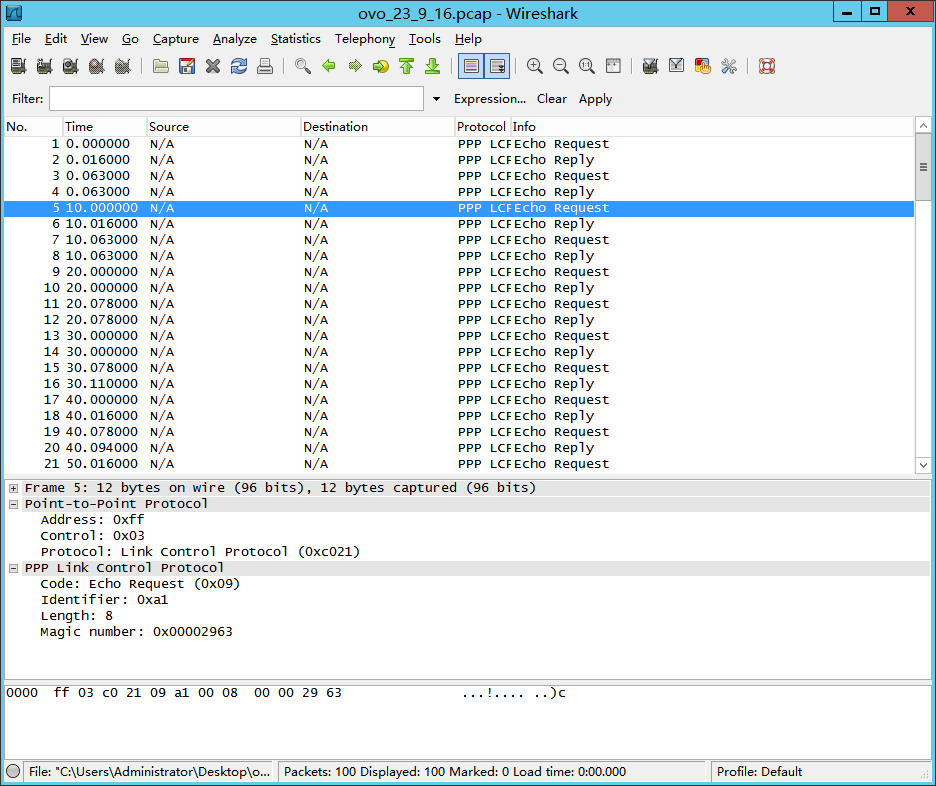
Task: Jump to the last packet icon
Action: [433, 66]
